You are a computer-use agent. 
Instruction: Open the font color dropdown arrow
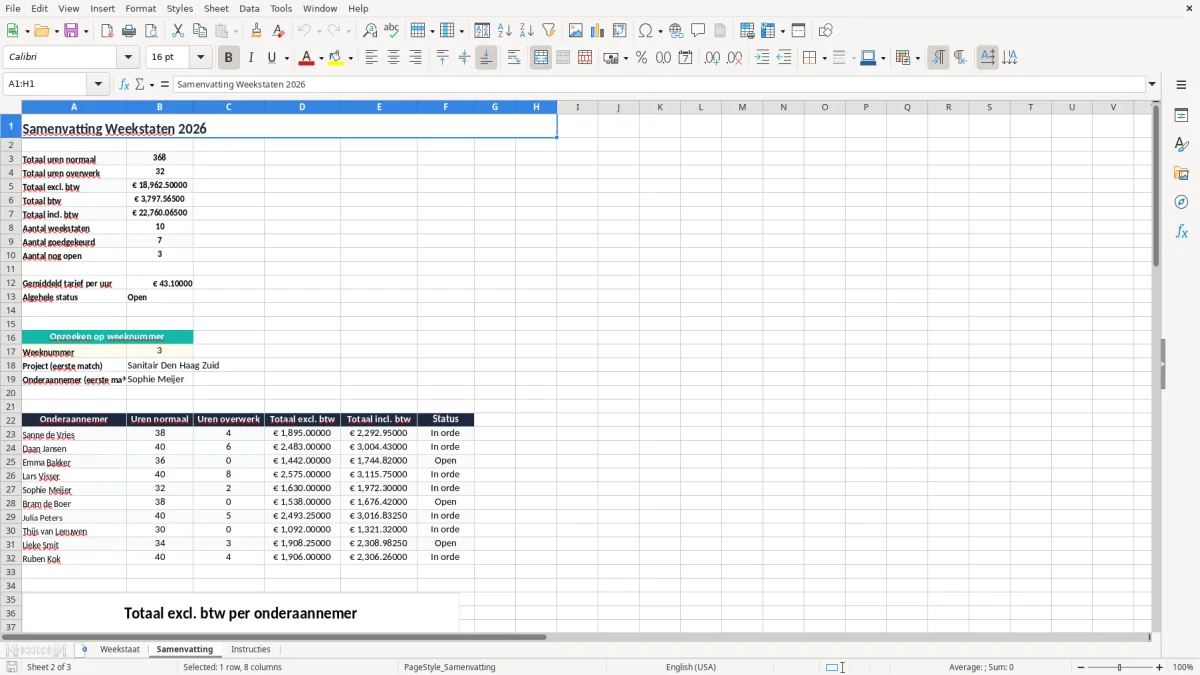coord(321,58)
